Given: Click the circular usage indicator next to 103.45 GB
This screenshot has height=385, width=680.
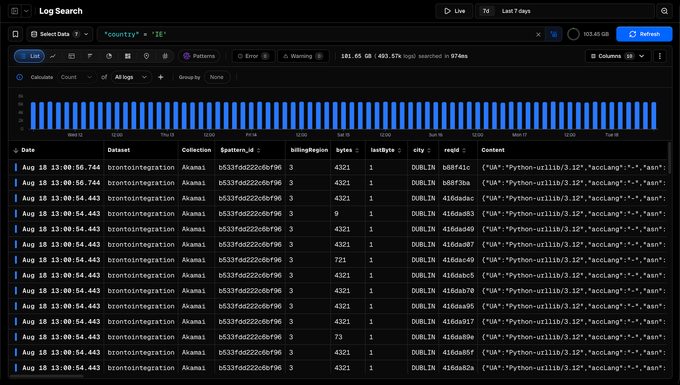Looking at the screenshot, I should pos(573,34).
